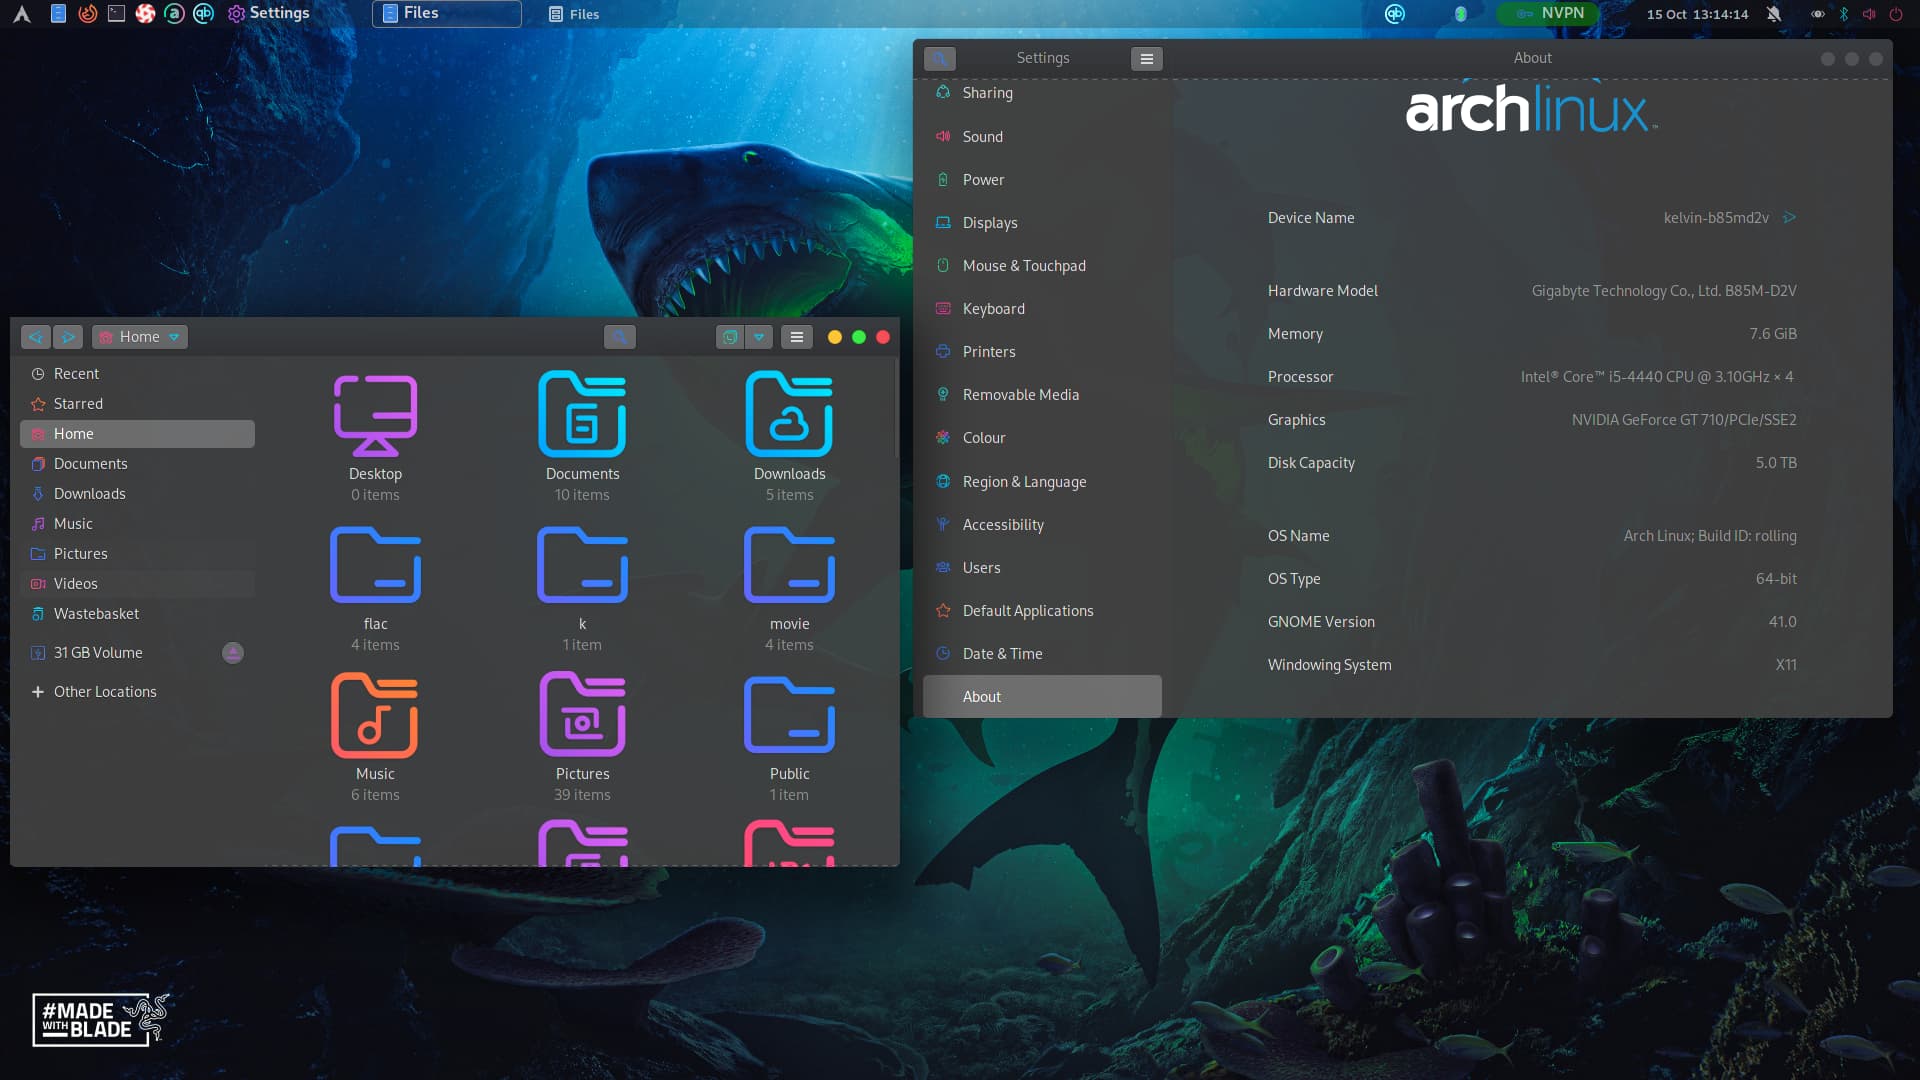
Task: Open the Settings hamburger menu
Action: pos(1147,59)
